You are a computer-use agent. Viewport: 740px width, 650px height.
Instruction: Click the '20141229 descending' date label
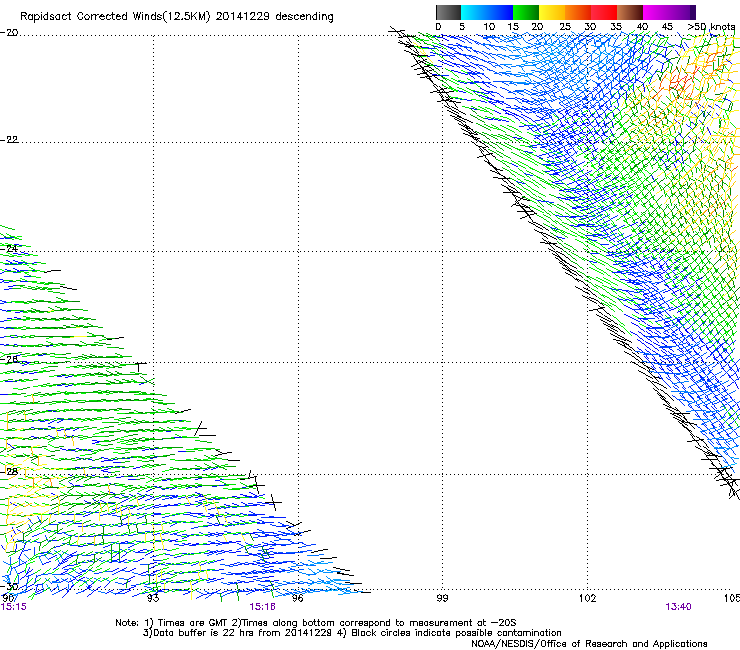tap(274, 17)
